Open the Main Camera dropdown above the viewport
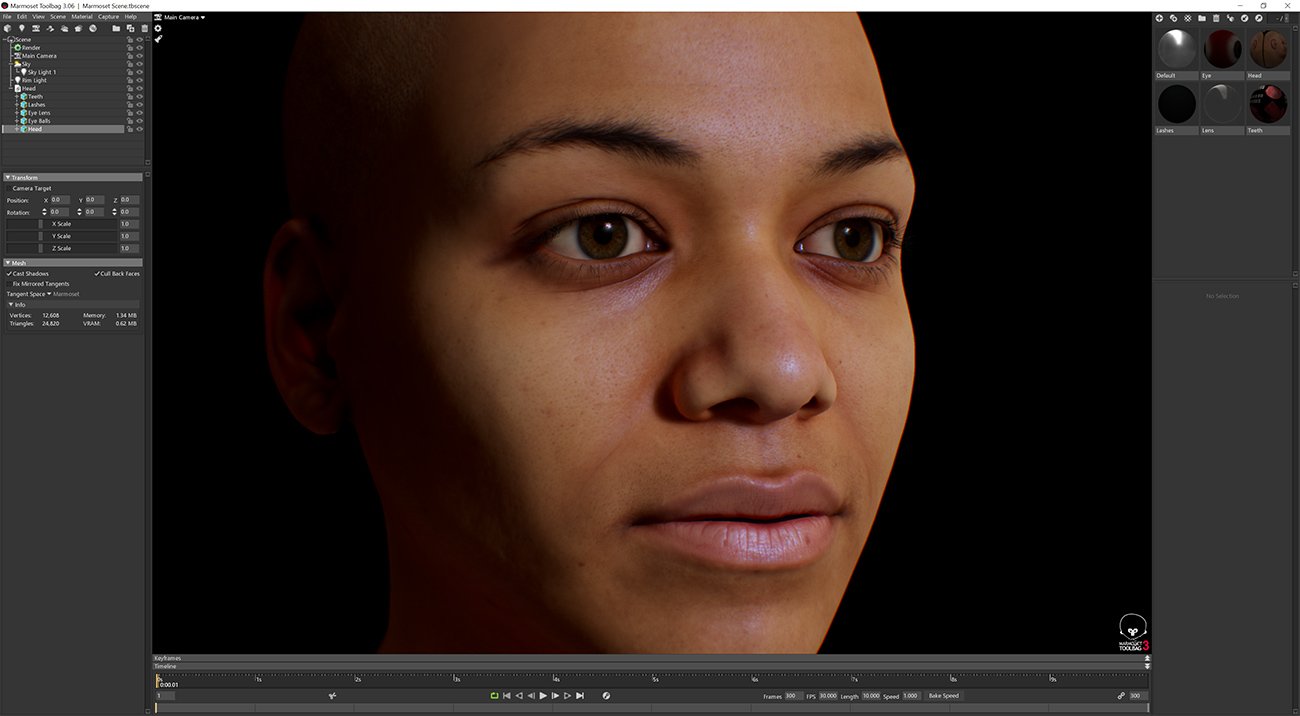 pos(181,17)
